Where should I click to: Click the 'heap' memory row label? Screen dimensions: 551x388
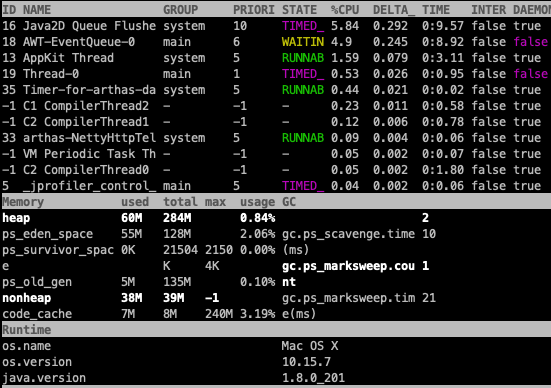(x=16, y=218)
